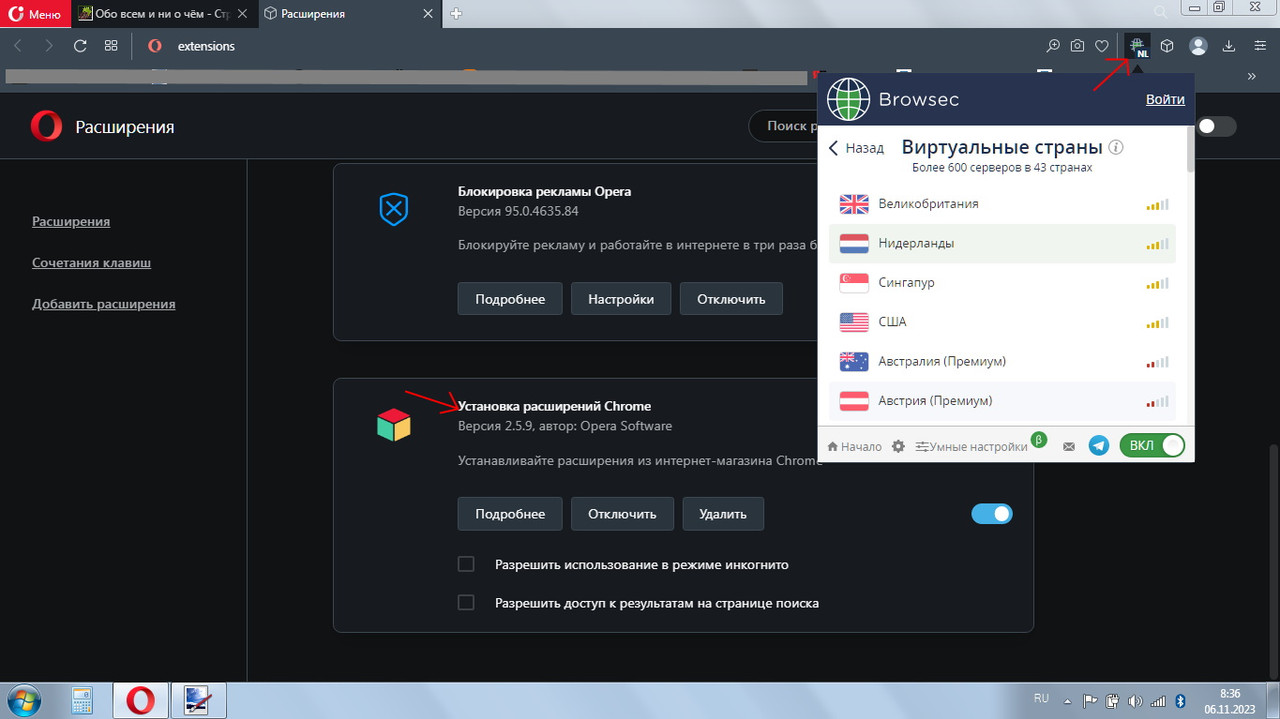Click Отключить for Установка расширений Chrome
The image size is (1280, 719).
(622, 513)
